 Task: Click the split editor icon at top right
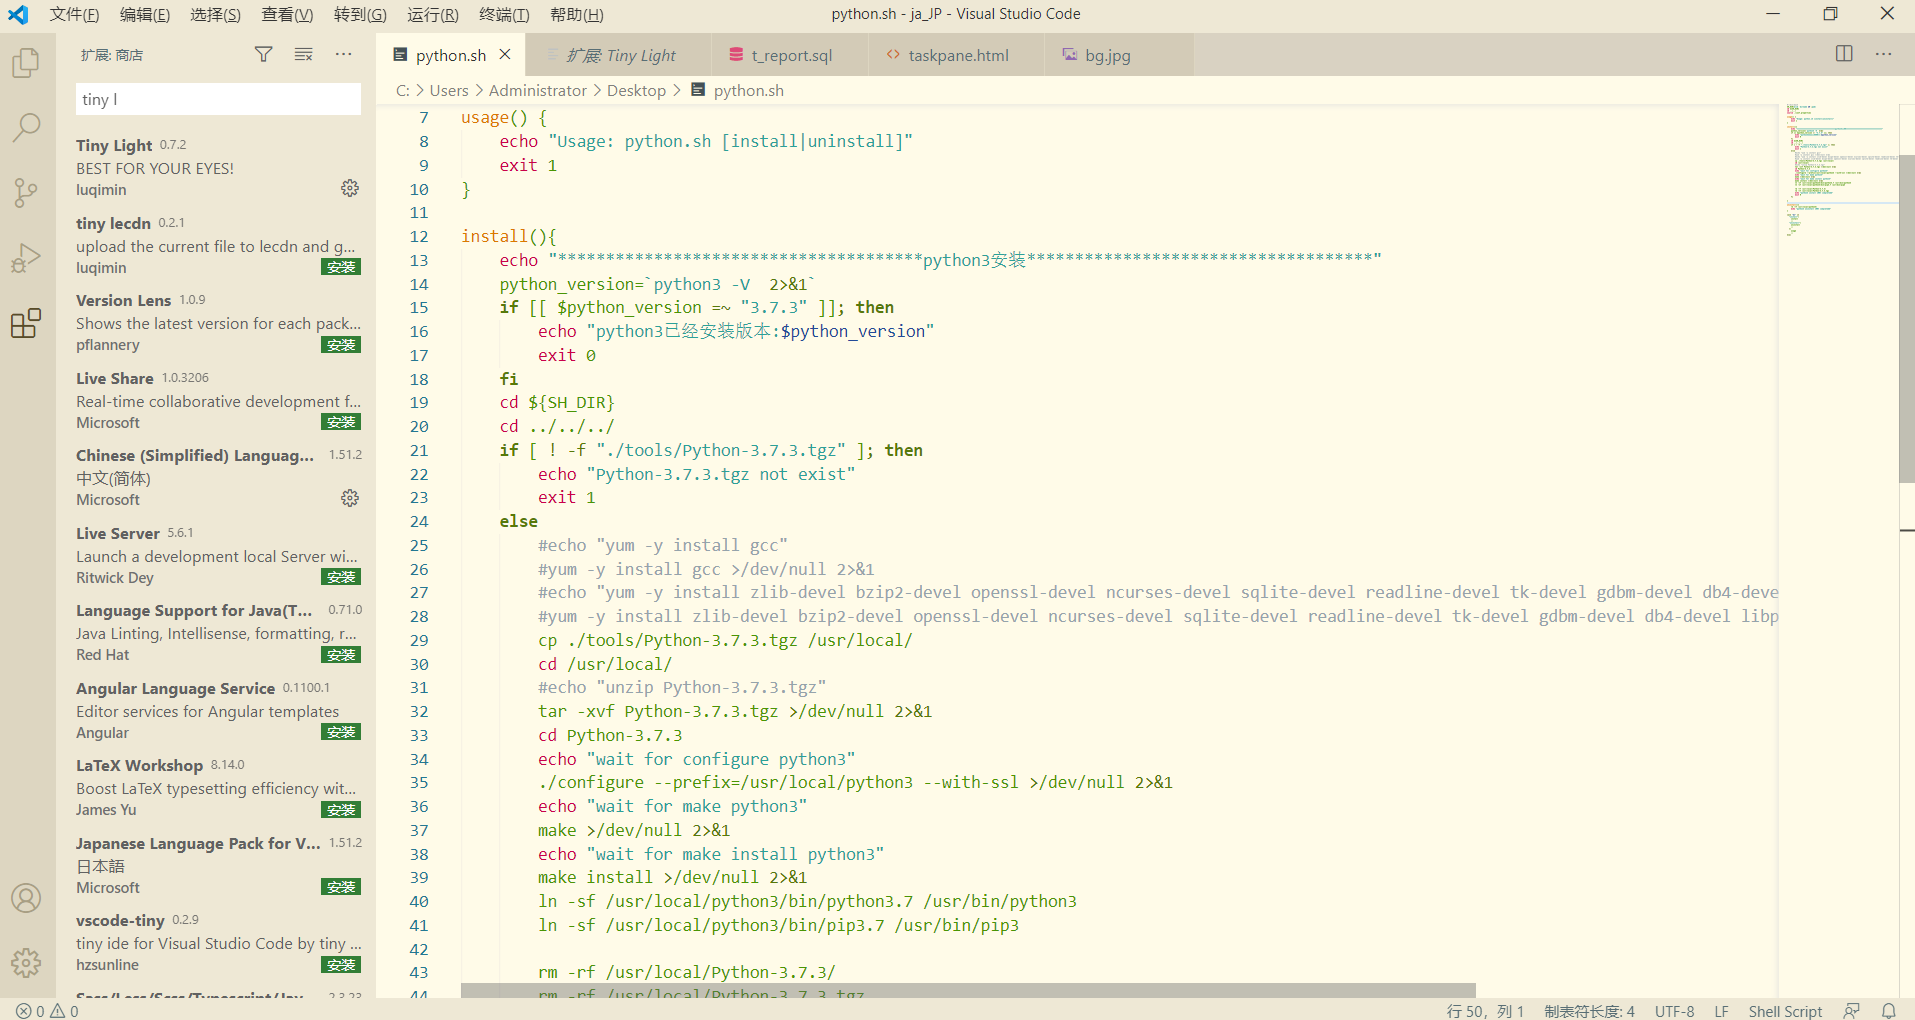pyautogui.click(x=1843, y=54)
